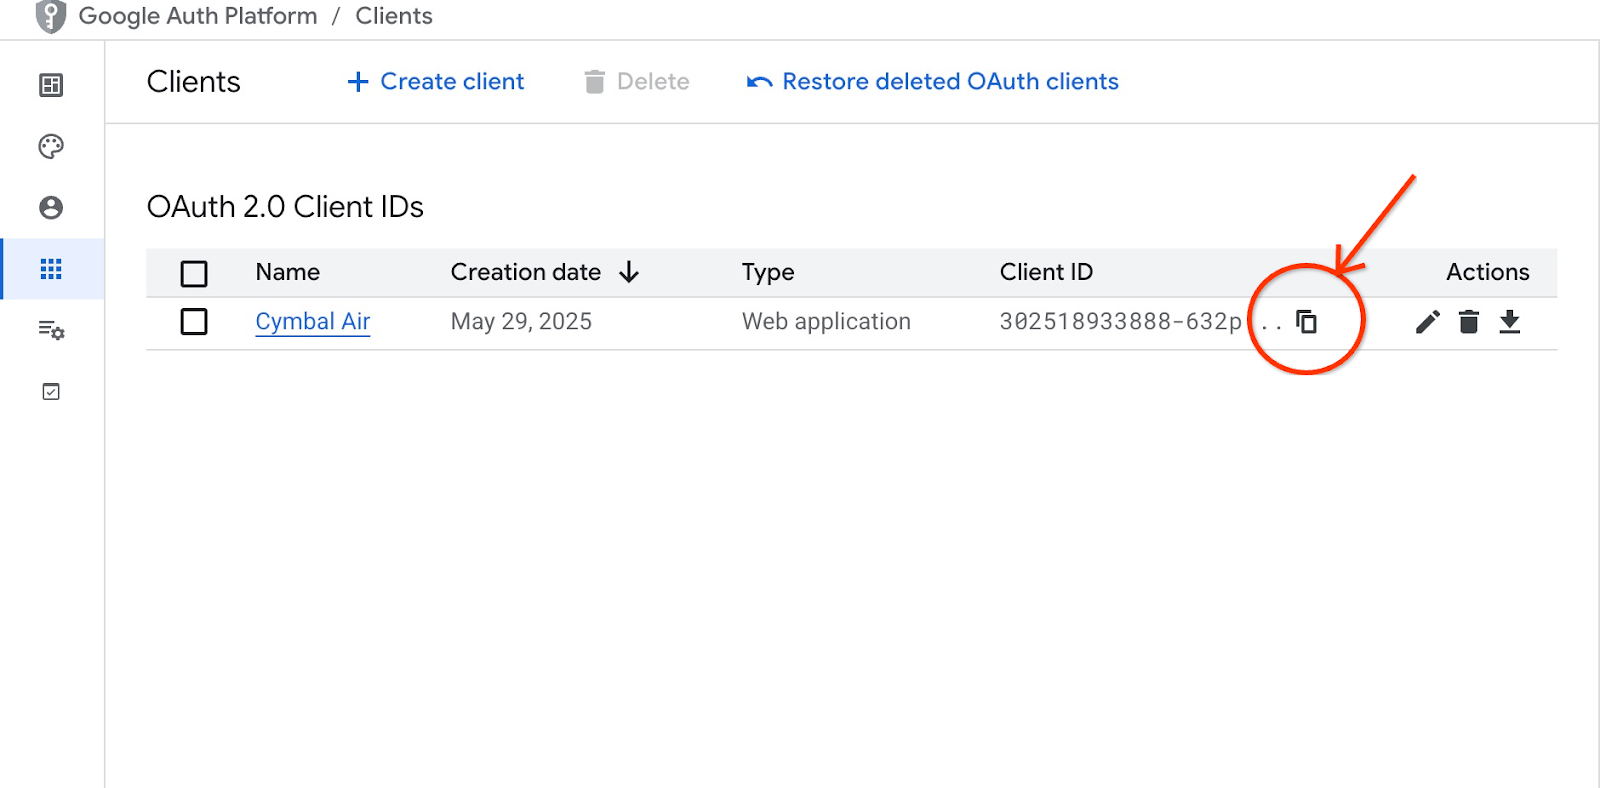Open the Data Access settings sidebar icon

tap(51, 330)
